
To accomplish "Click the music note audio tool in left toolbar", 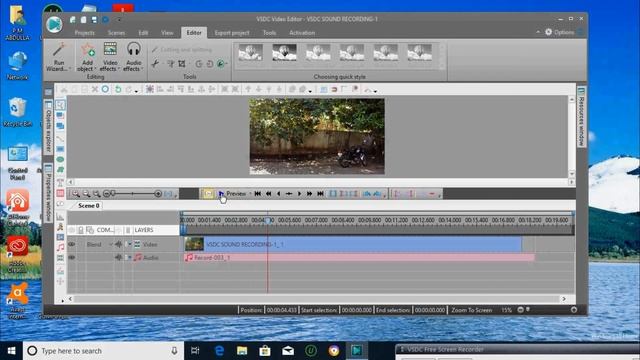I will pyautogui.click(x=60, y=247).
